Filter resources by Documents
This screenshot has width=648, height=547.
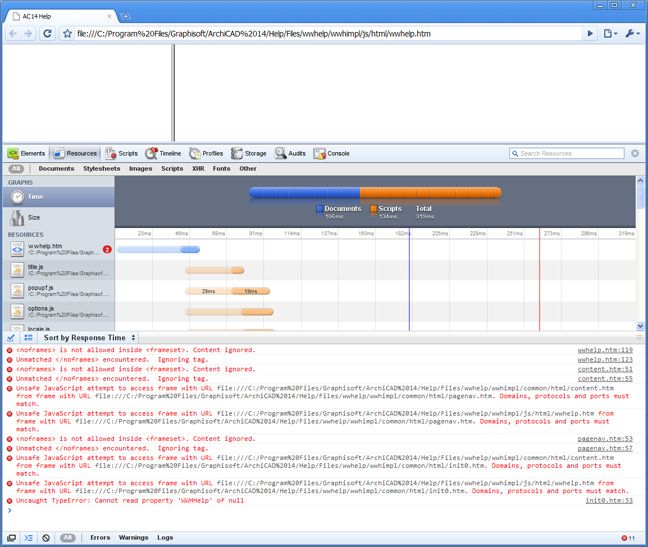(56, 169)
